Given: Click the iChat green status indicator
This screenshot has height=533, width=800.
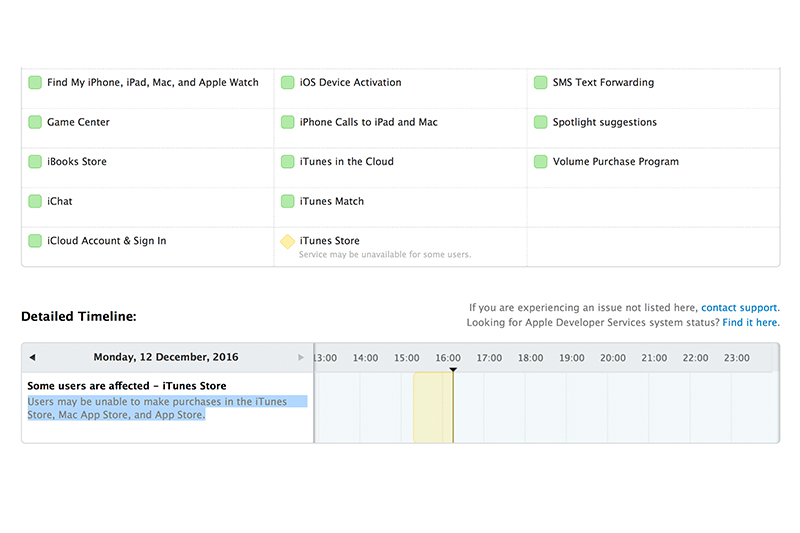Looking at the screenshot, I should pos(35,201).
